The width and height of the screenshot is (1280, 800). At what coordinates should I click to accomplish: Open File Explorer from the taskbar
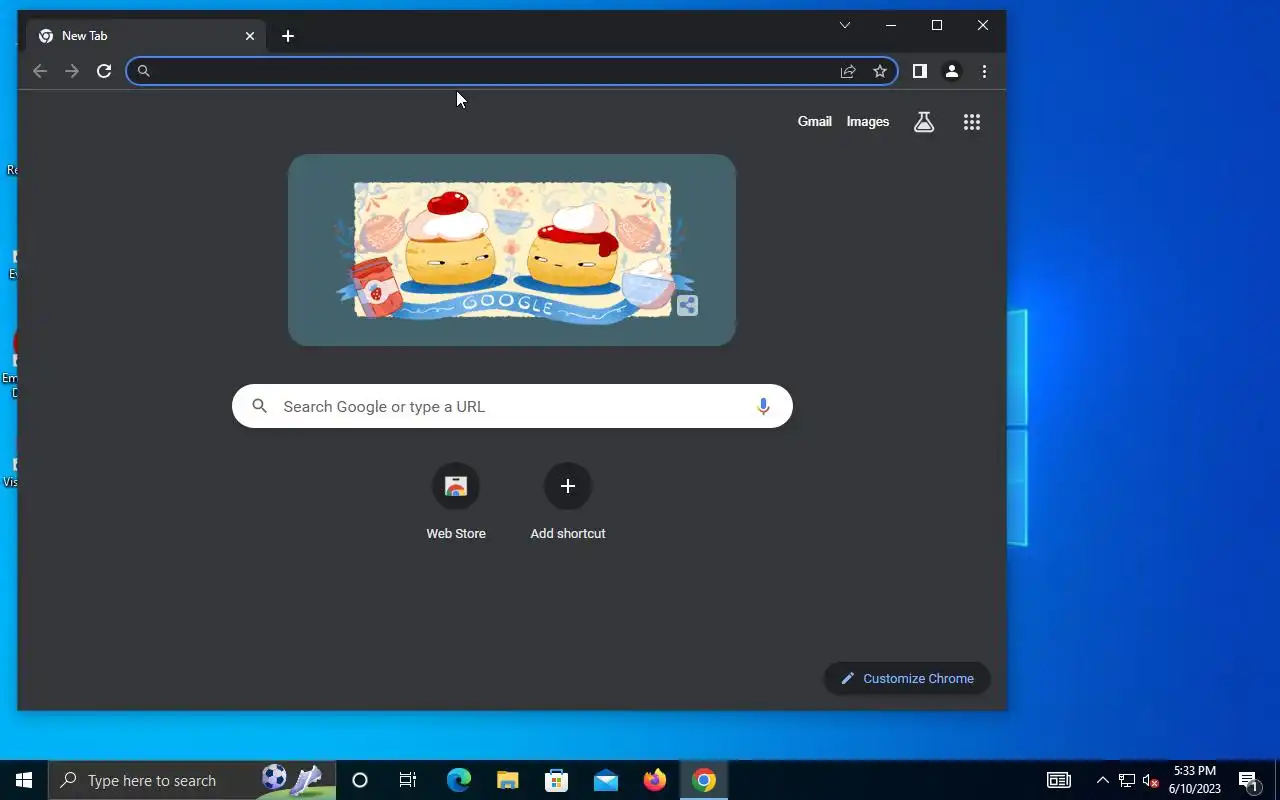click(508, 780)
